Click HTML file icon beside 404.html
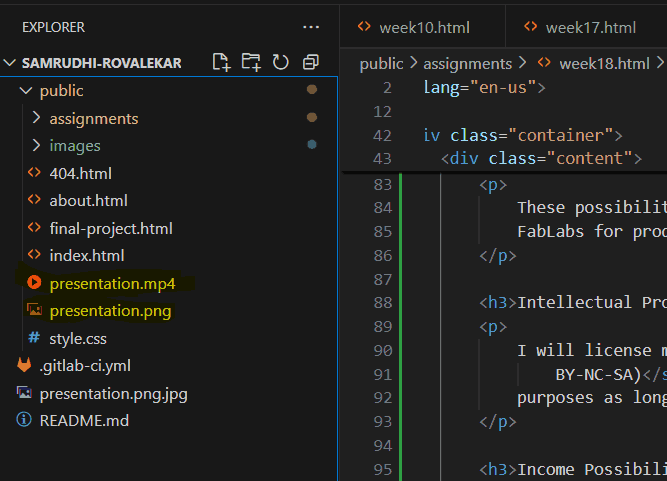667x481 pixels. 34,173
